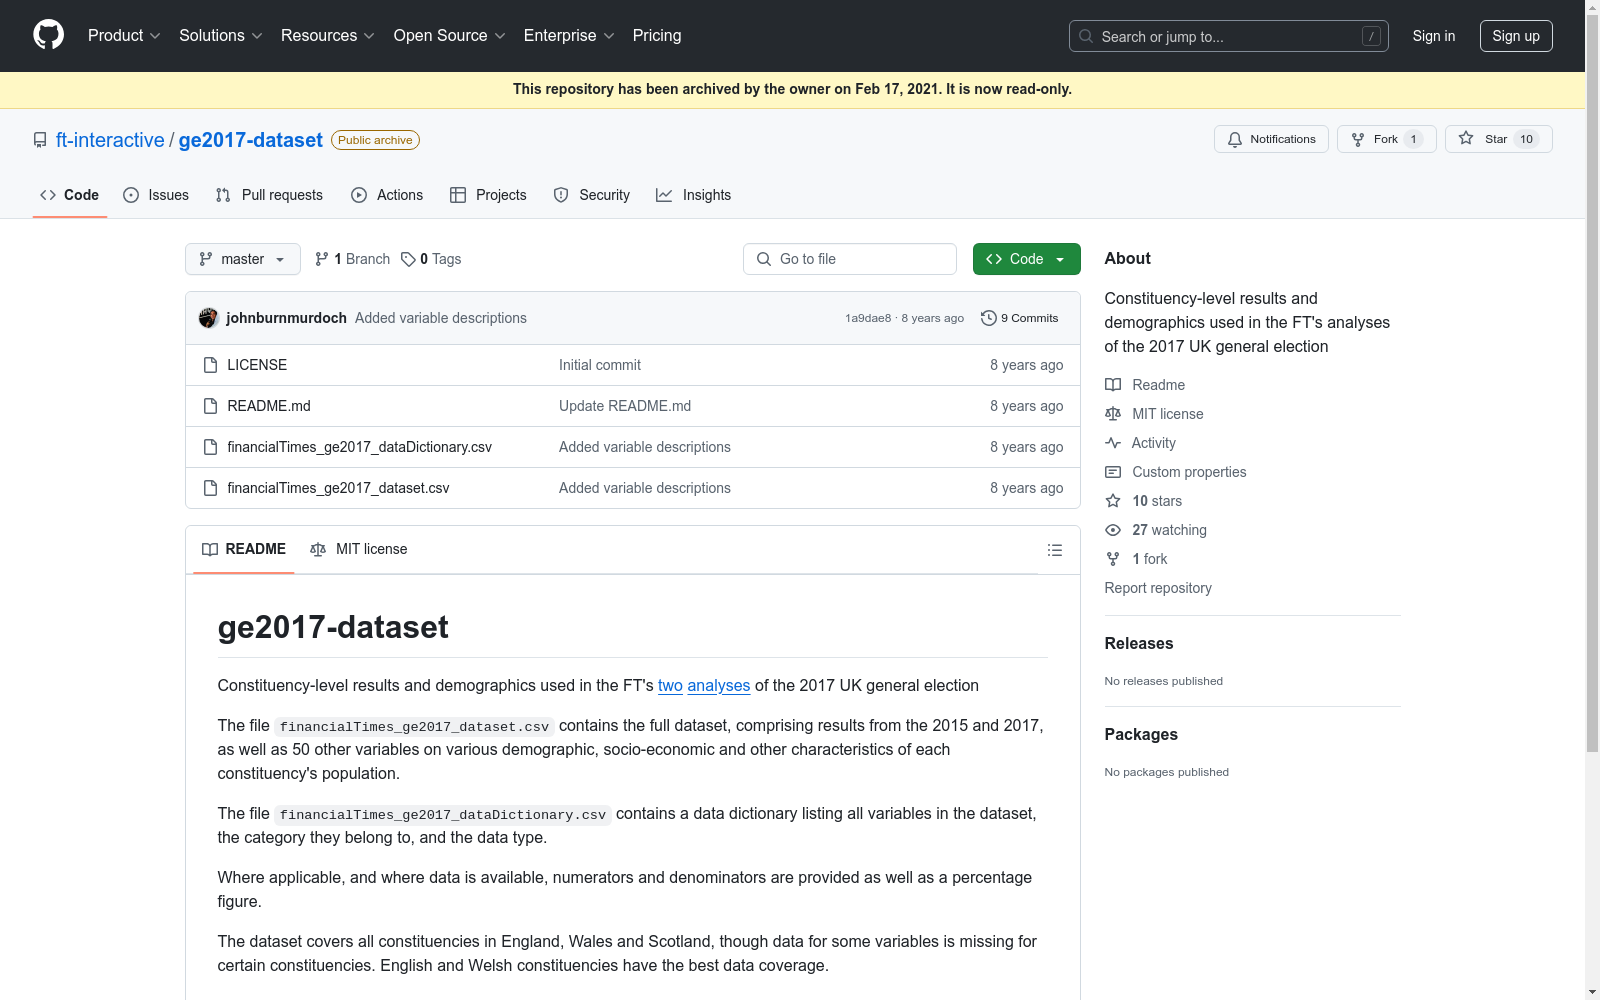Select the README tab

[x=244, y=549]
